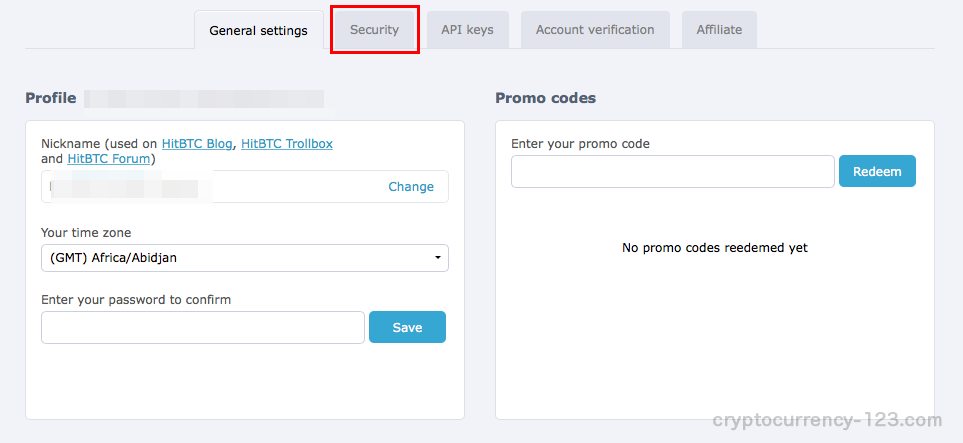Click Change next to the nickname

click(411, 187)
